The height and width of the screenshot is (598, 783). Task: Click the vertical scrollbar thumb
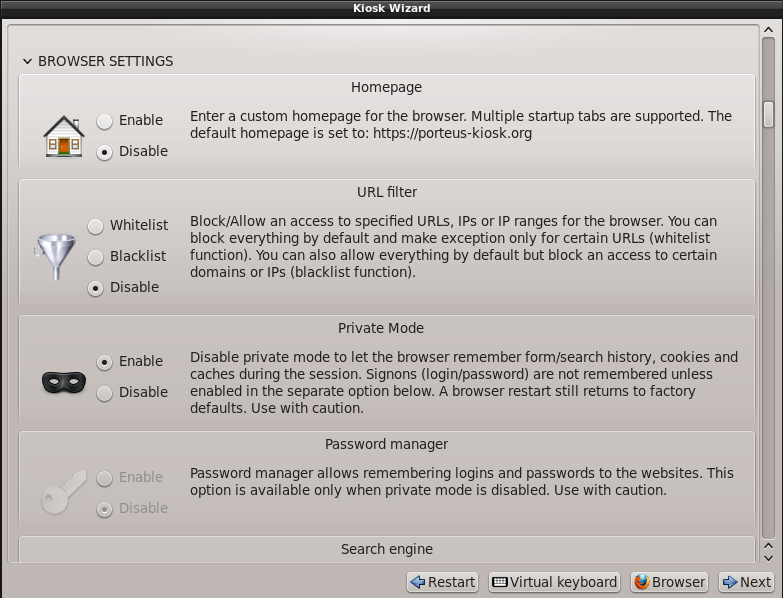point(769,114)
